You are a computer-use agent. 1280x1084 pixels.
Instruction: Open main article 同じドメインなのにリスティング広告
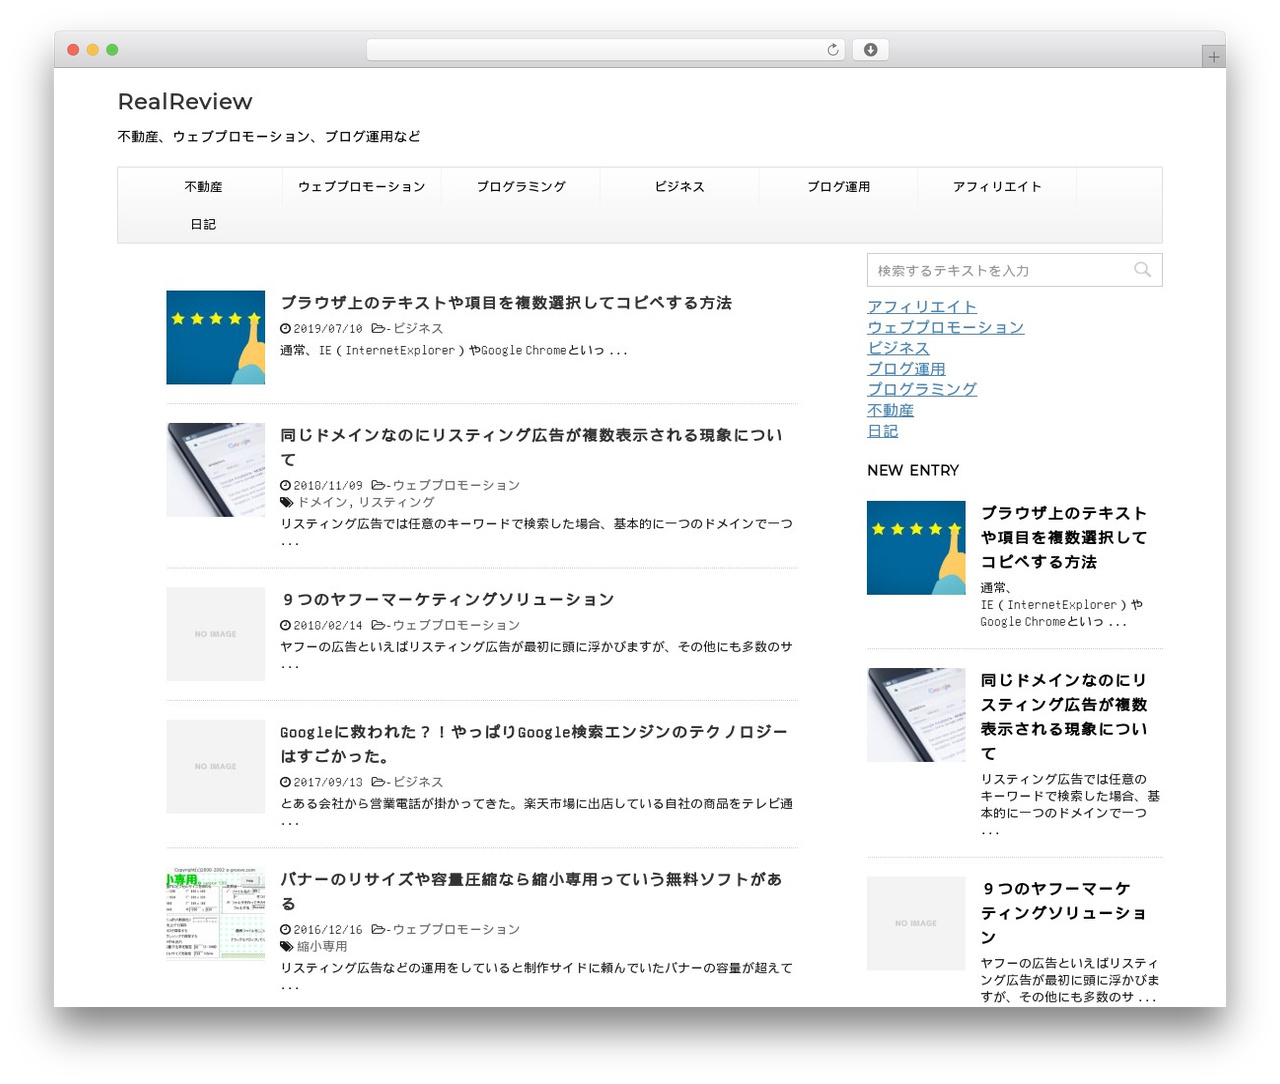pyautogui.click(x=532, y=447)
